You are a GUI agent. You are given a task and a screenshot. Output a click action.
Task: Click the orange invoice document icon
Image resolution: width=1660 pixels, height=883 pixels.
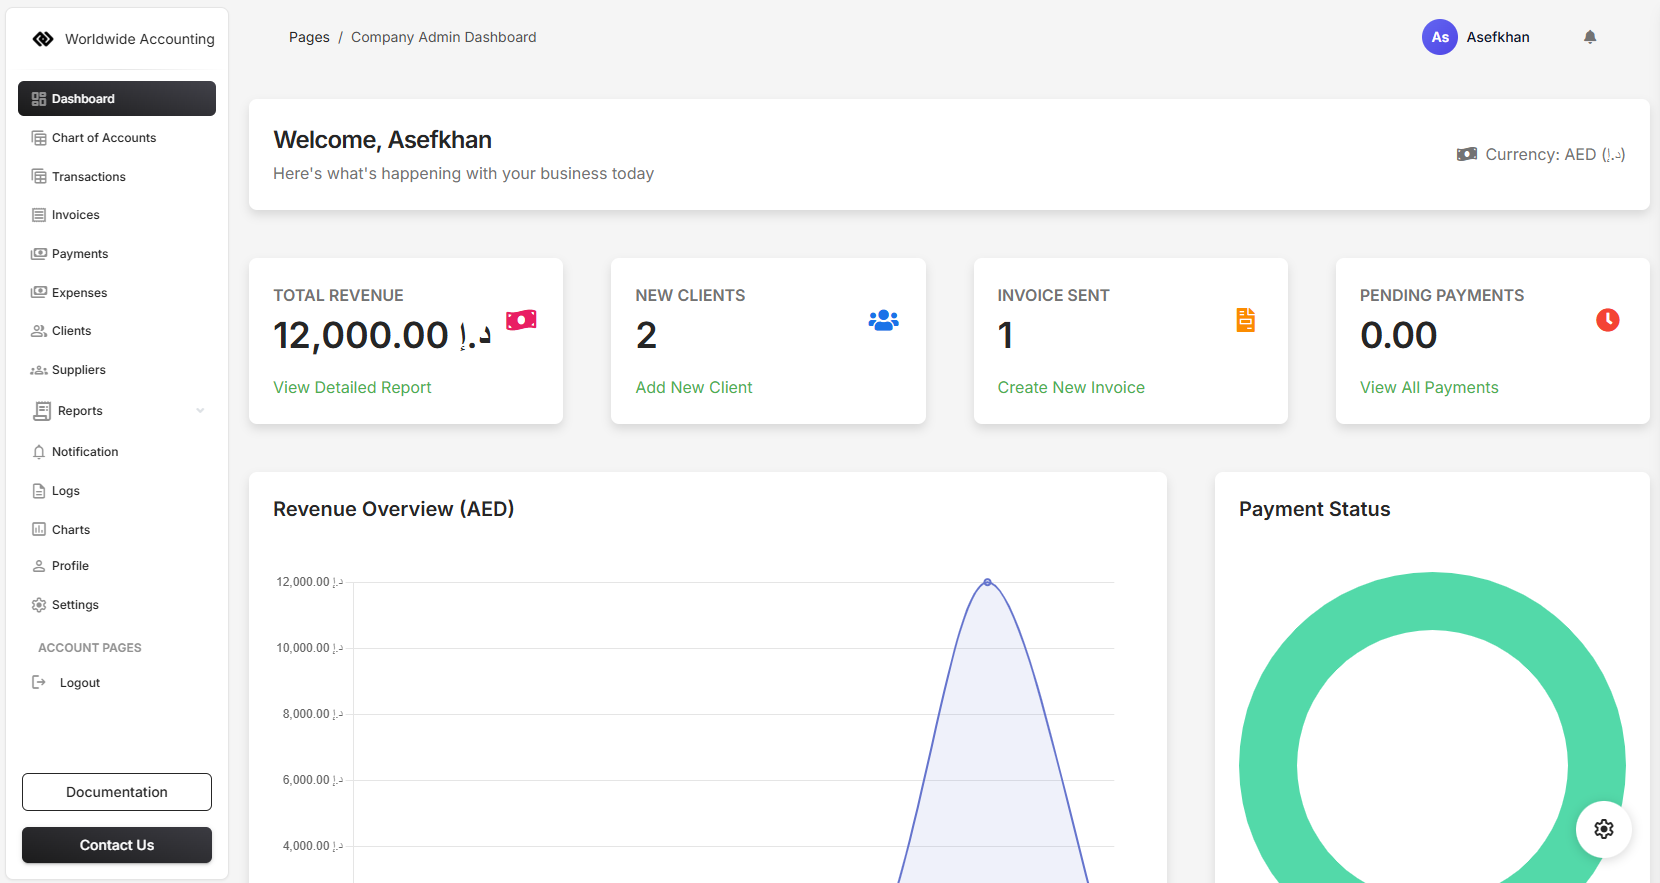point(1245,320)
